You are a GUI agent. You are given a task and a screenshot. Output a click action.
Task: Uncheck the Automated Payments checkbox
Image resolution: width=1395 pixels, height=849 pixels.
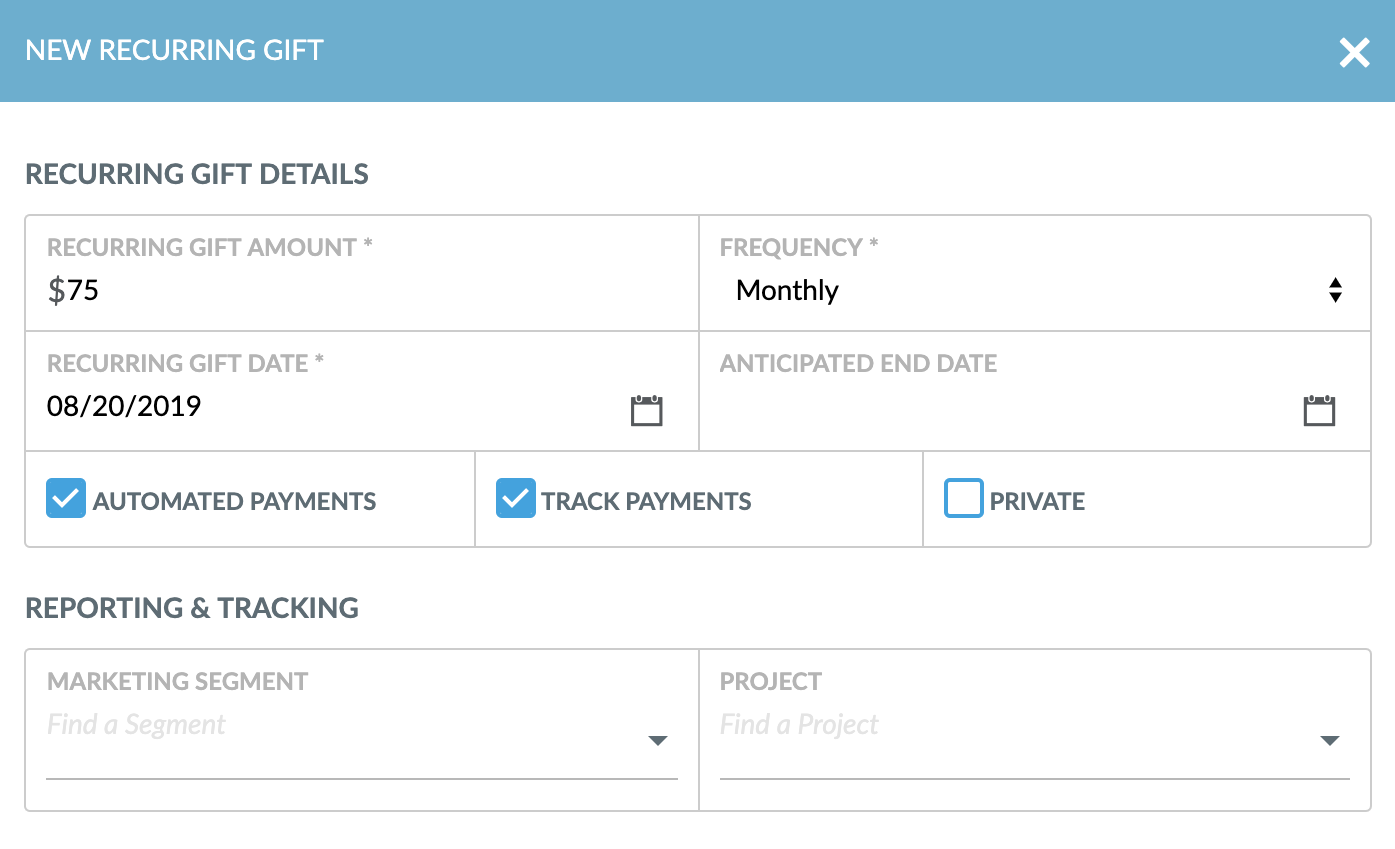pyautogui.click(x=66, y=499)
